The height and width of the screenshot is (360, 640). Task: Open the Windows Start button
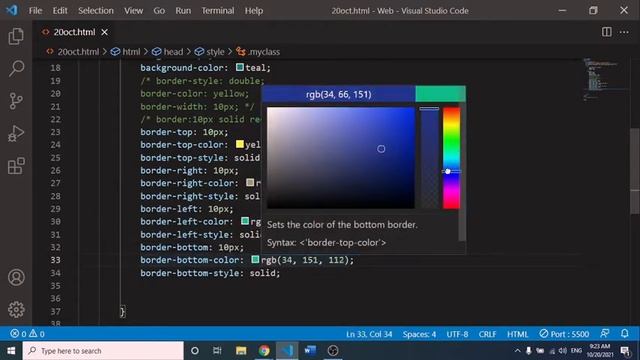tap(11, 351)
